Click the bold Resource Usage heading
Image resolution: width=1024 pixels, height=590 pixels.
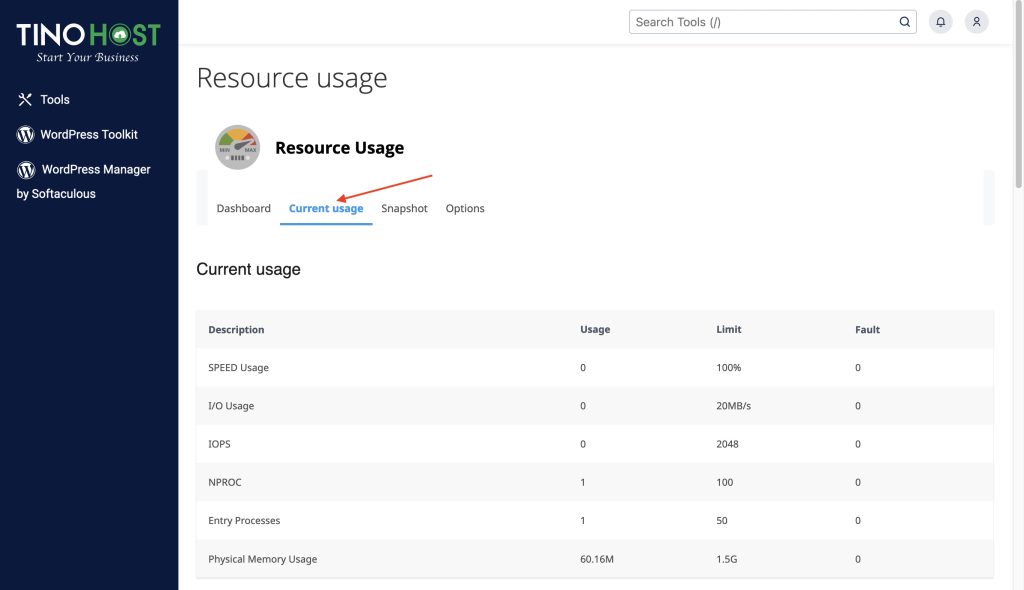click(x=340, y=148)
